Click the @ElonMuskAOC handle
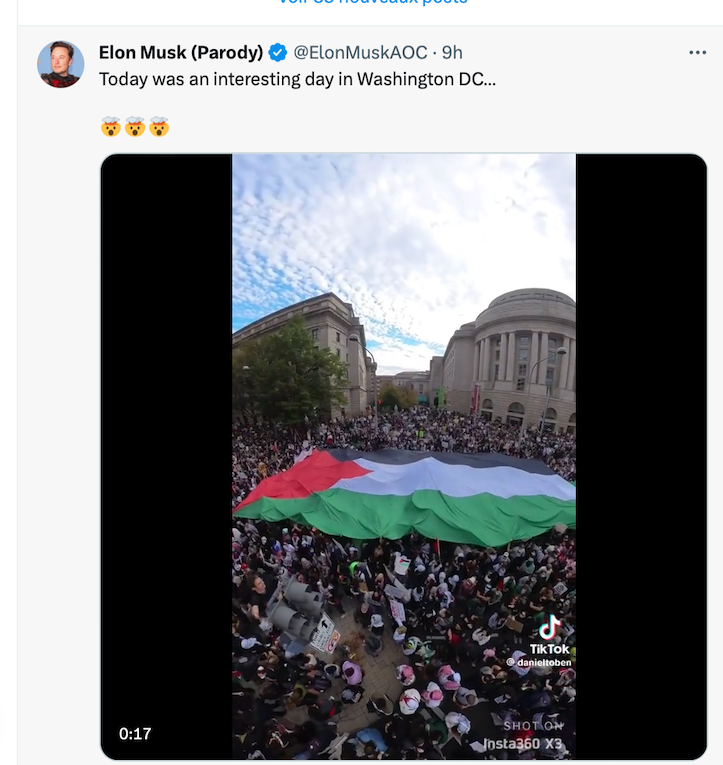Image resolution: width=723 pixels, height=765 pixels. (x=360, y=53)
